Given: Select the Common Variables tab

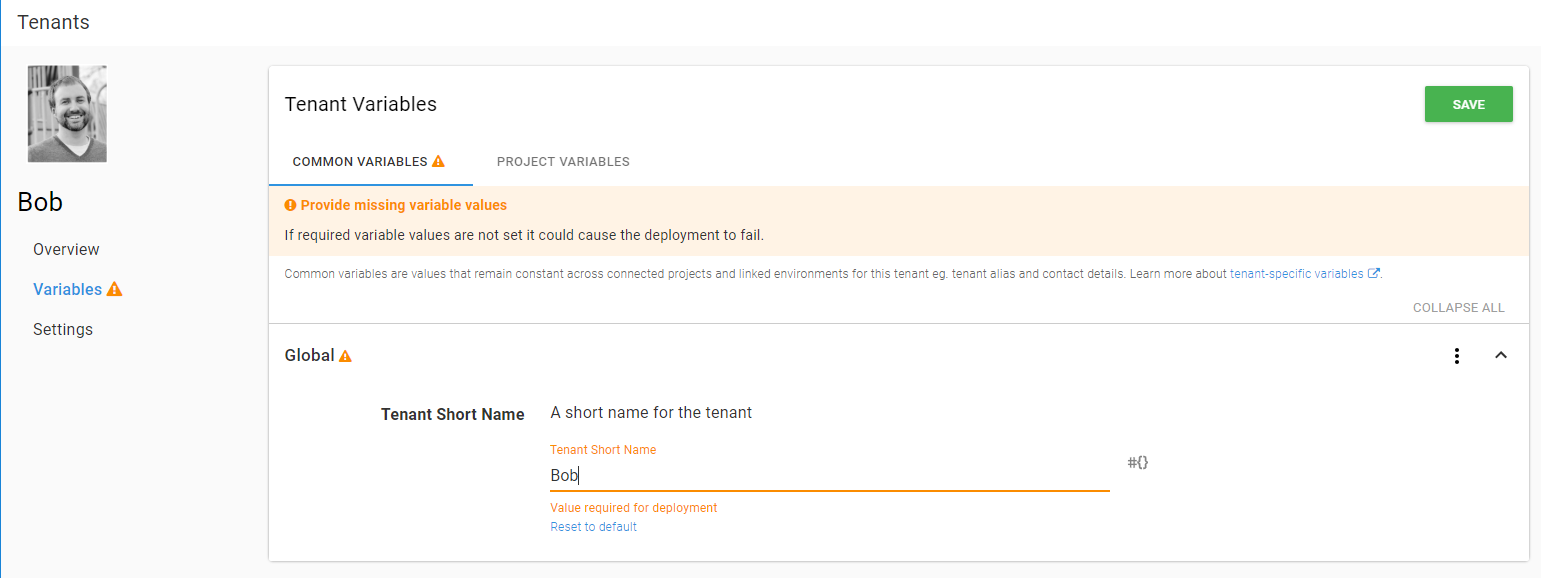Looking at the screenshot, I should (359, 162).
